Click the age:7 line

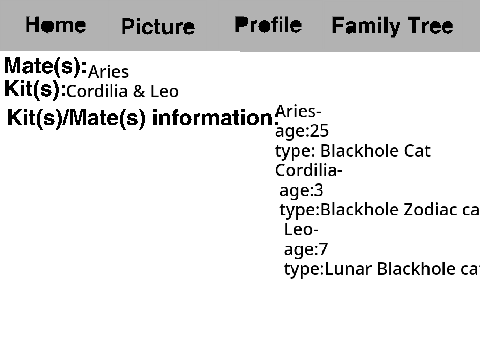pyautogui.click(x=306, y=250)
